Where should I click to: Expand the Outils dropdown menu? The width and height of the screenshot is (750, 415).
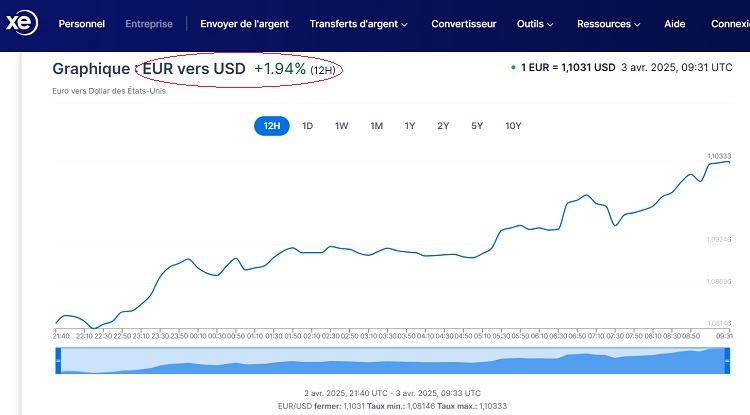[x=535, y=24]
